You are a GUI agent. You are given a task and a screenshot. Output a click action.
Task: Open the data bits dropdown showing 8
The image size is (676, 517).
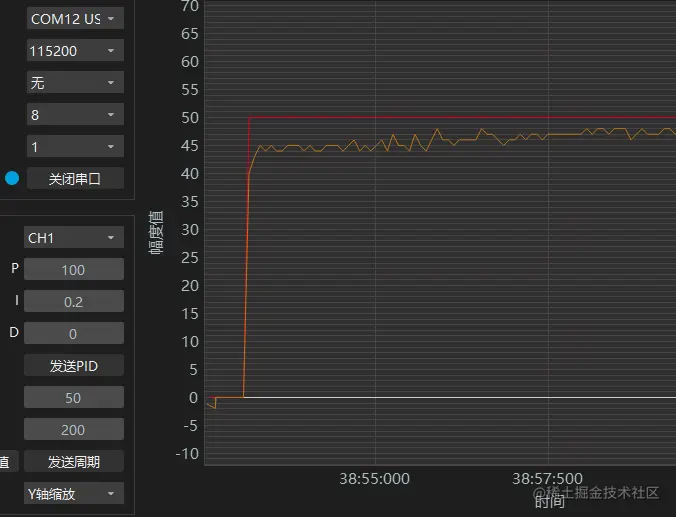click(x=75, y=114)
